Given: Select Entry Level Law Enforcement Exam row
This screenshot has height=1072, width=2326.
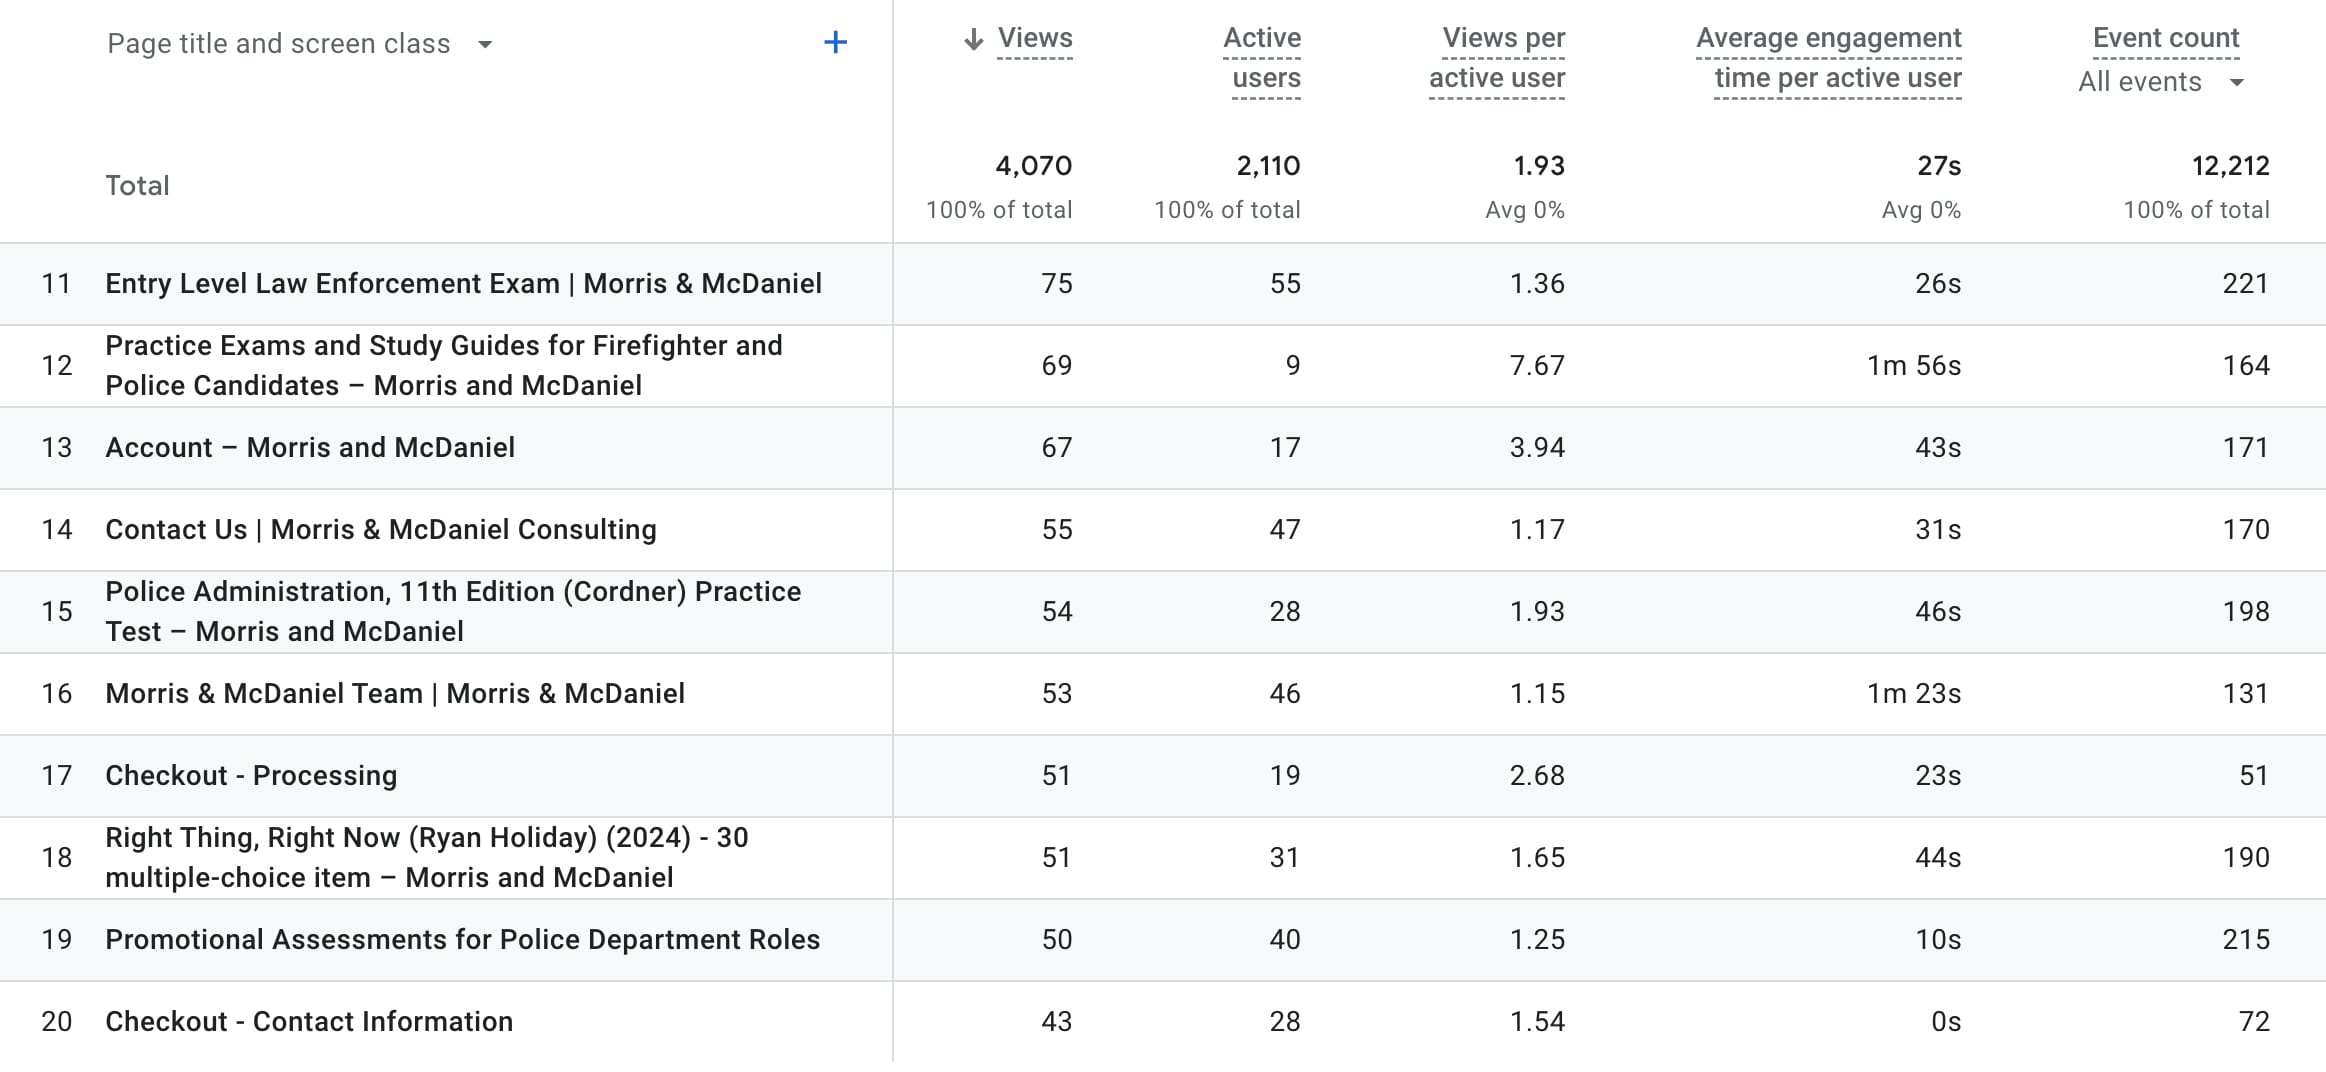Looking at the screenshot, I should point(463,284).
